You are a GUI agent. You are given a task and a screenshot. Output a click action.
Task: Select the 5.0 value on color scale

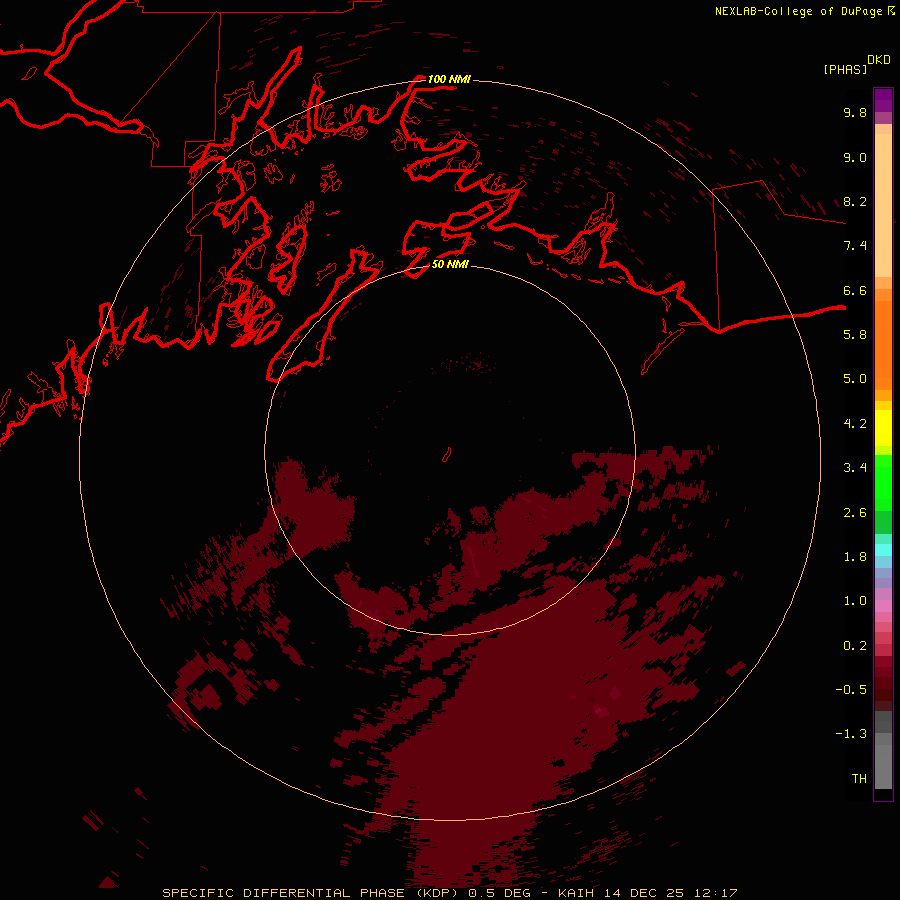tap(855, 379)
